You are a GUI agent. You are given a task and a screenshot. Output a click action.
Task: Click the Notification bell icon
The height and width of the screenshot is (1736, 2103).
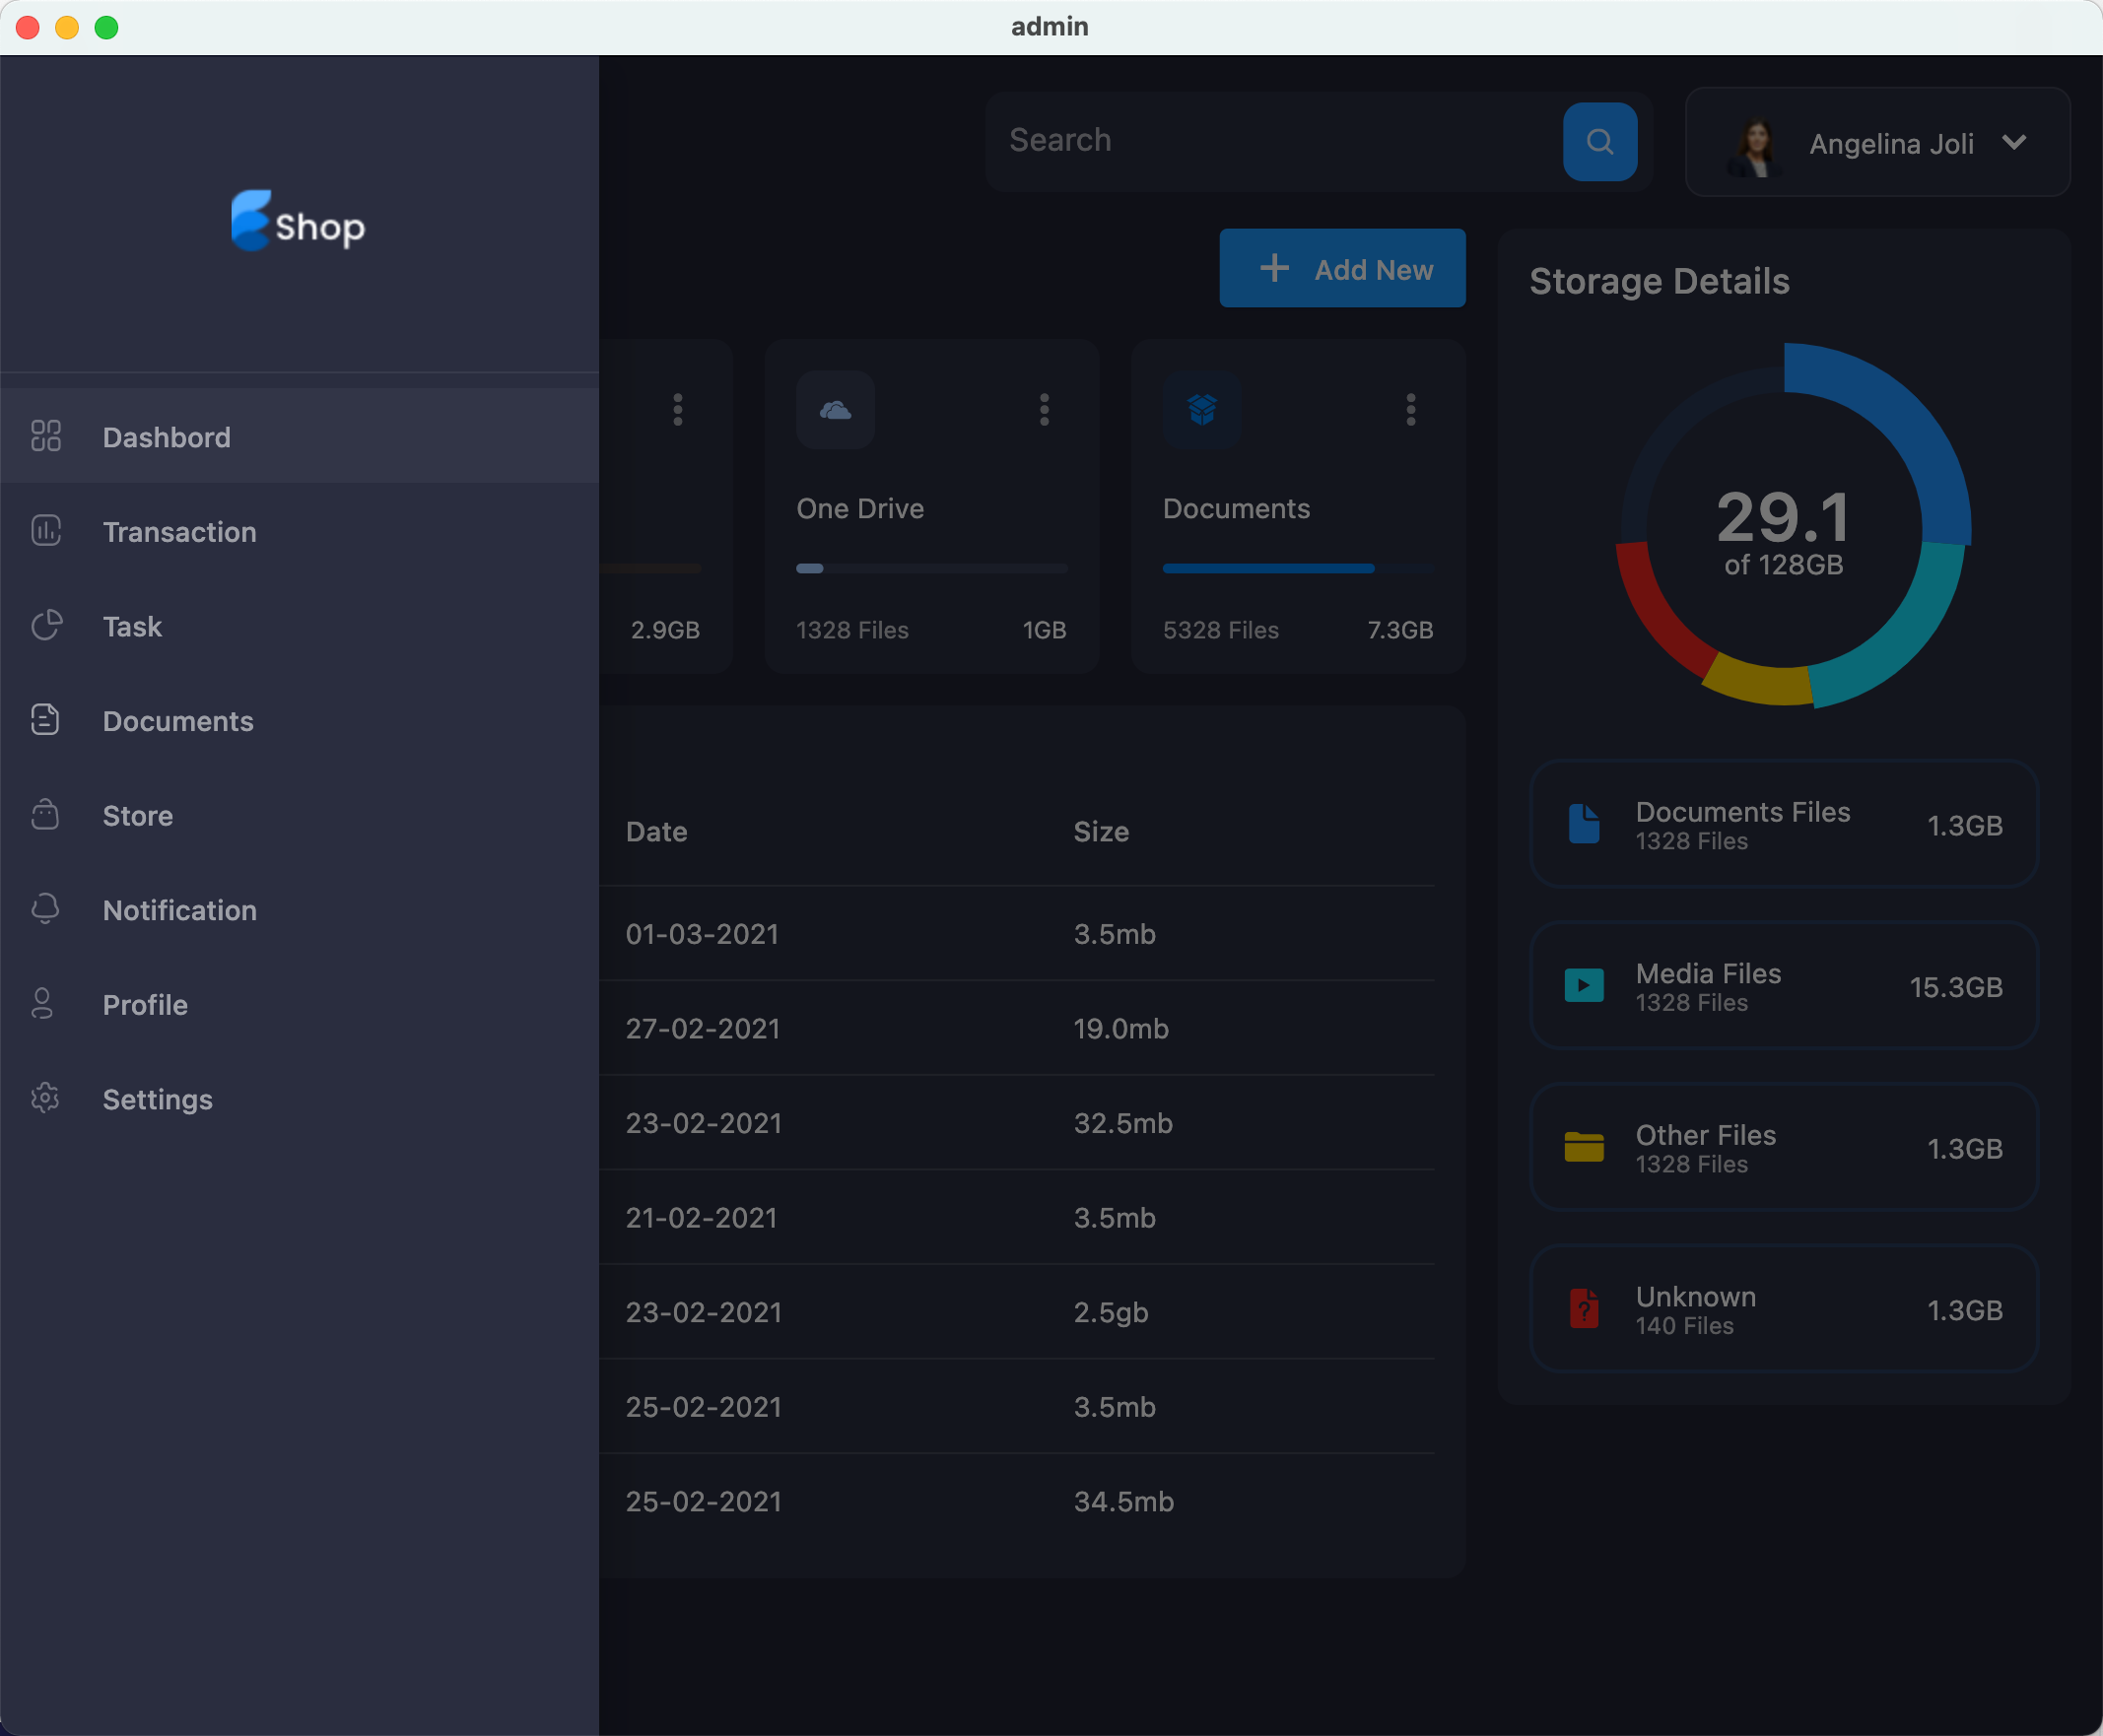click(46, 909)
